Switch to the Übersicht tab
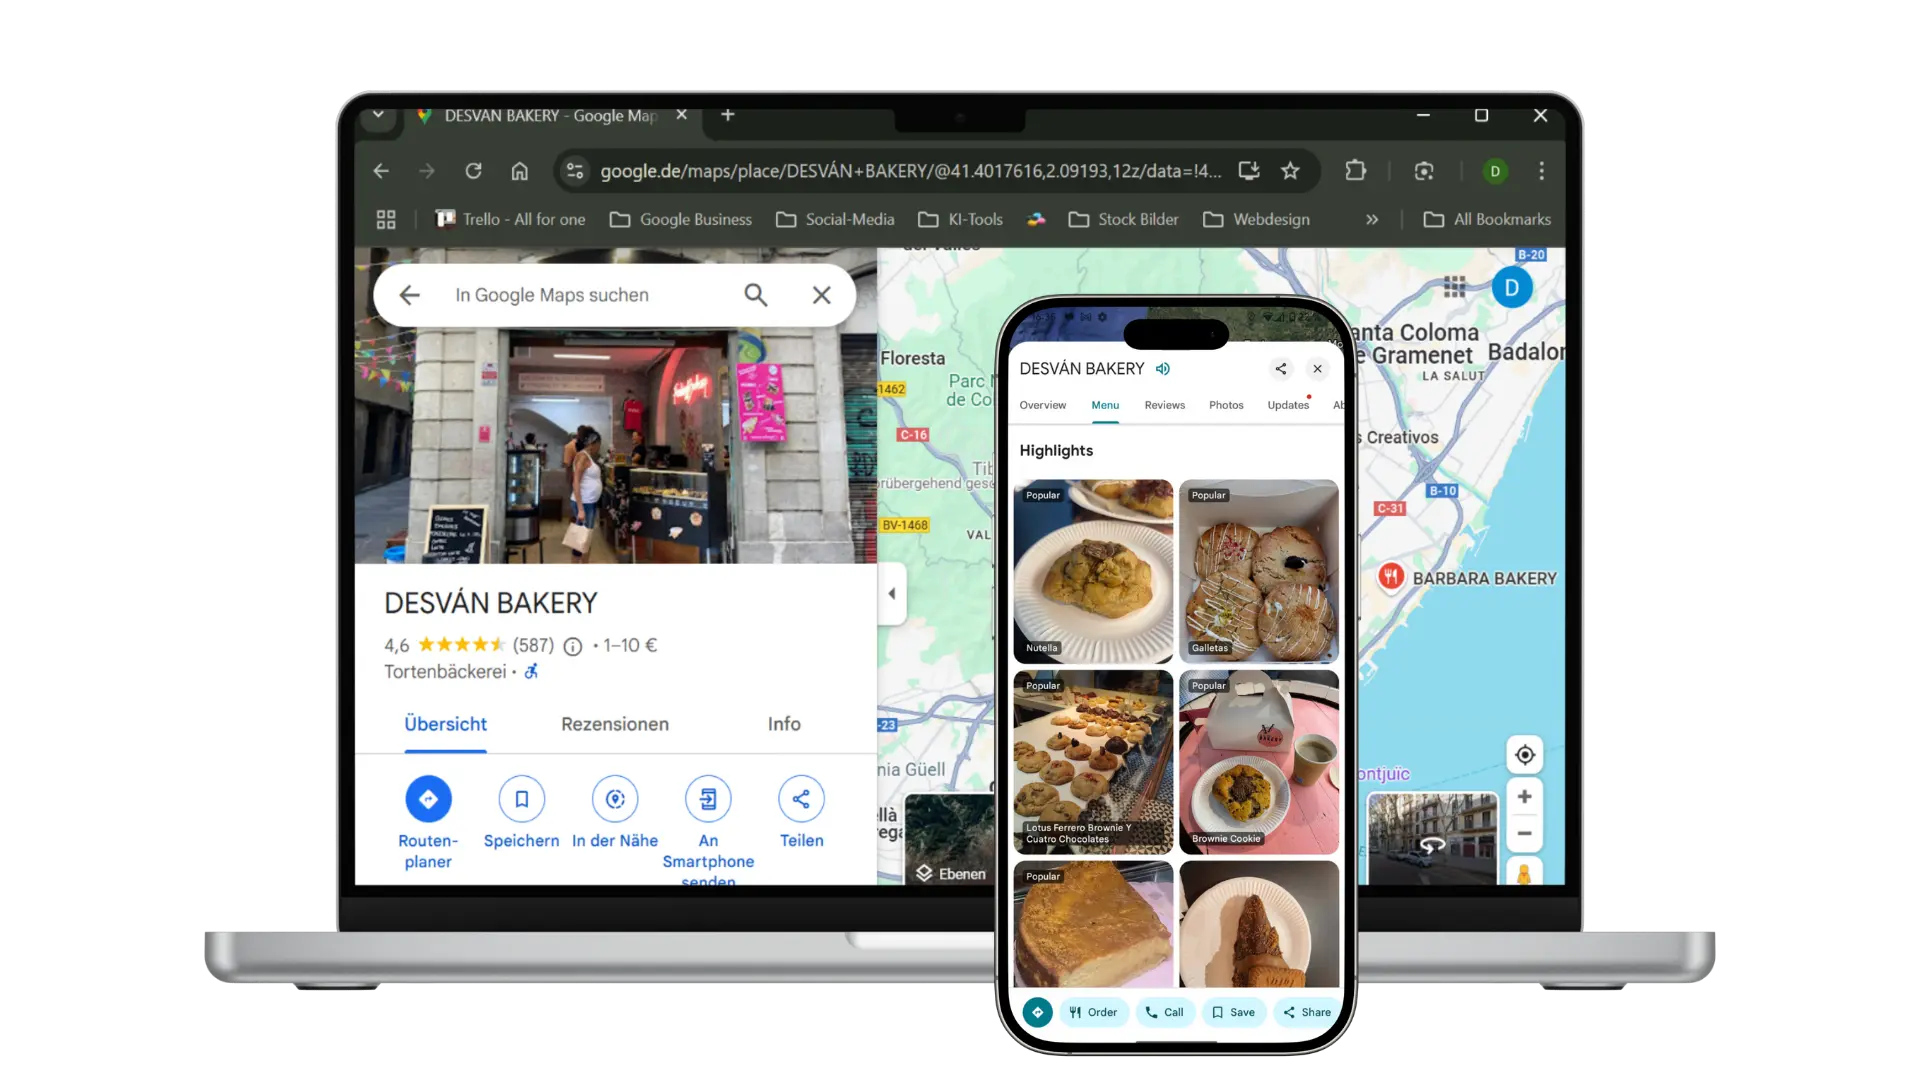Viewport: 1920px width, 1080px height. pos(445,724)
